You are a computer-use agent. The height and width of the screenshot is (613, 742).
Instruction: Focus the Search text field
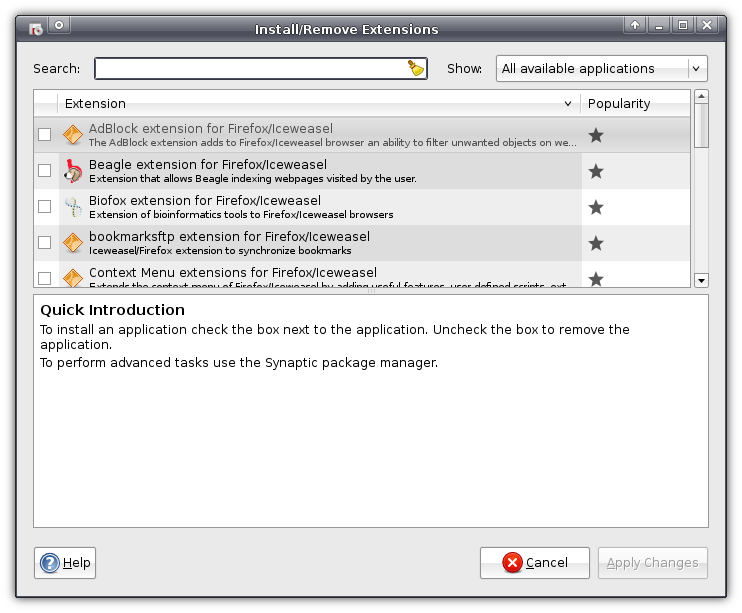[250, 69]
